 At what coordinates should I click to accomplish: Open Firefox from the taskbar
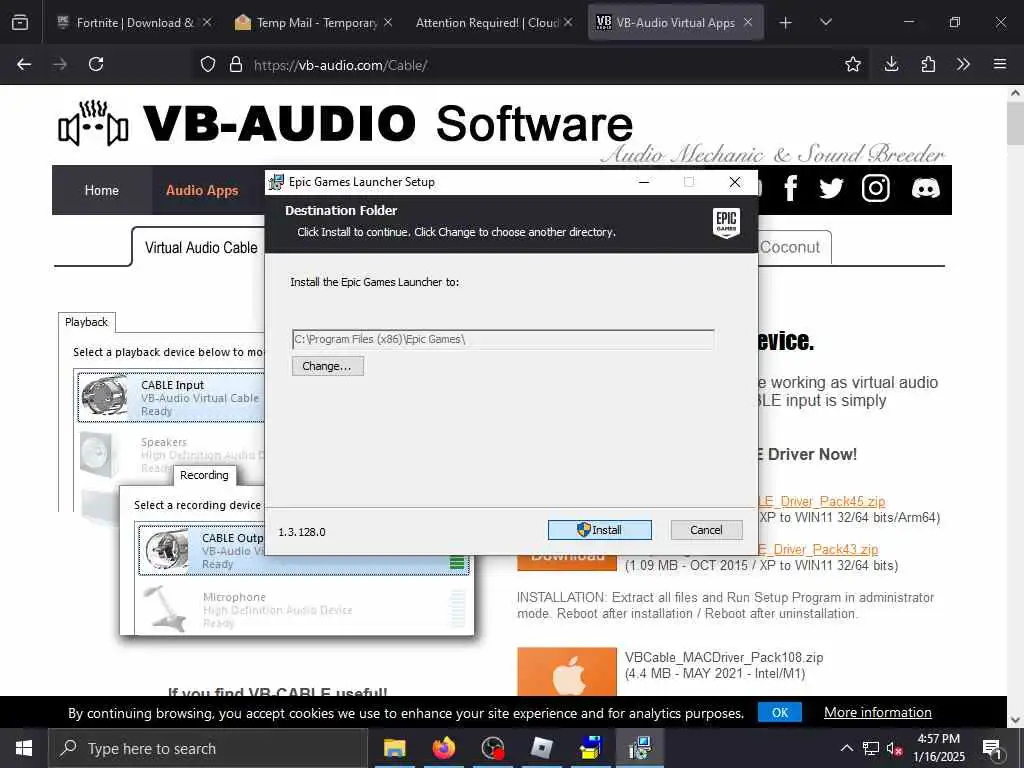(x=444, y=748)
